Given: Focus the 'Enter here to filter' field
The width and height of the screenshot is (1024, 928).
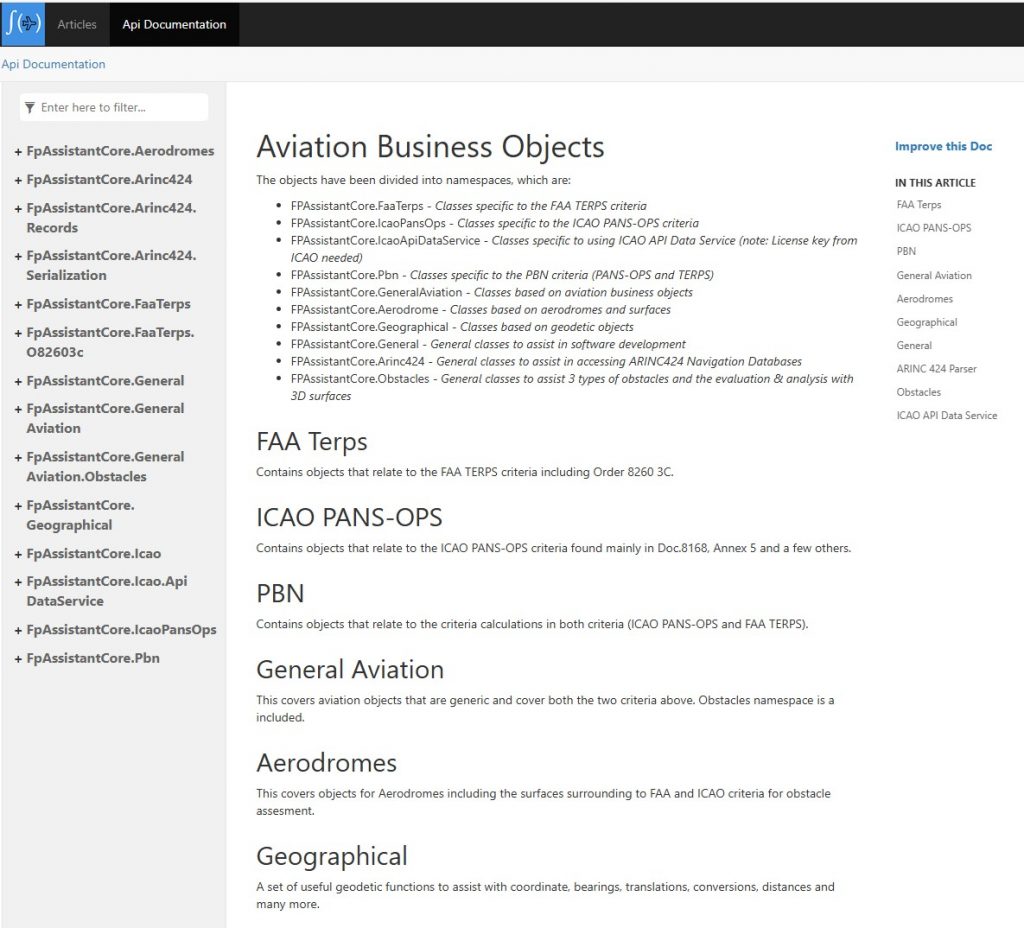Looking at the screenshot, I should (x=120, y=107).
